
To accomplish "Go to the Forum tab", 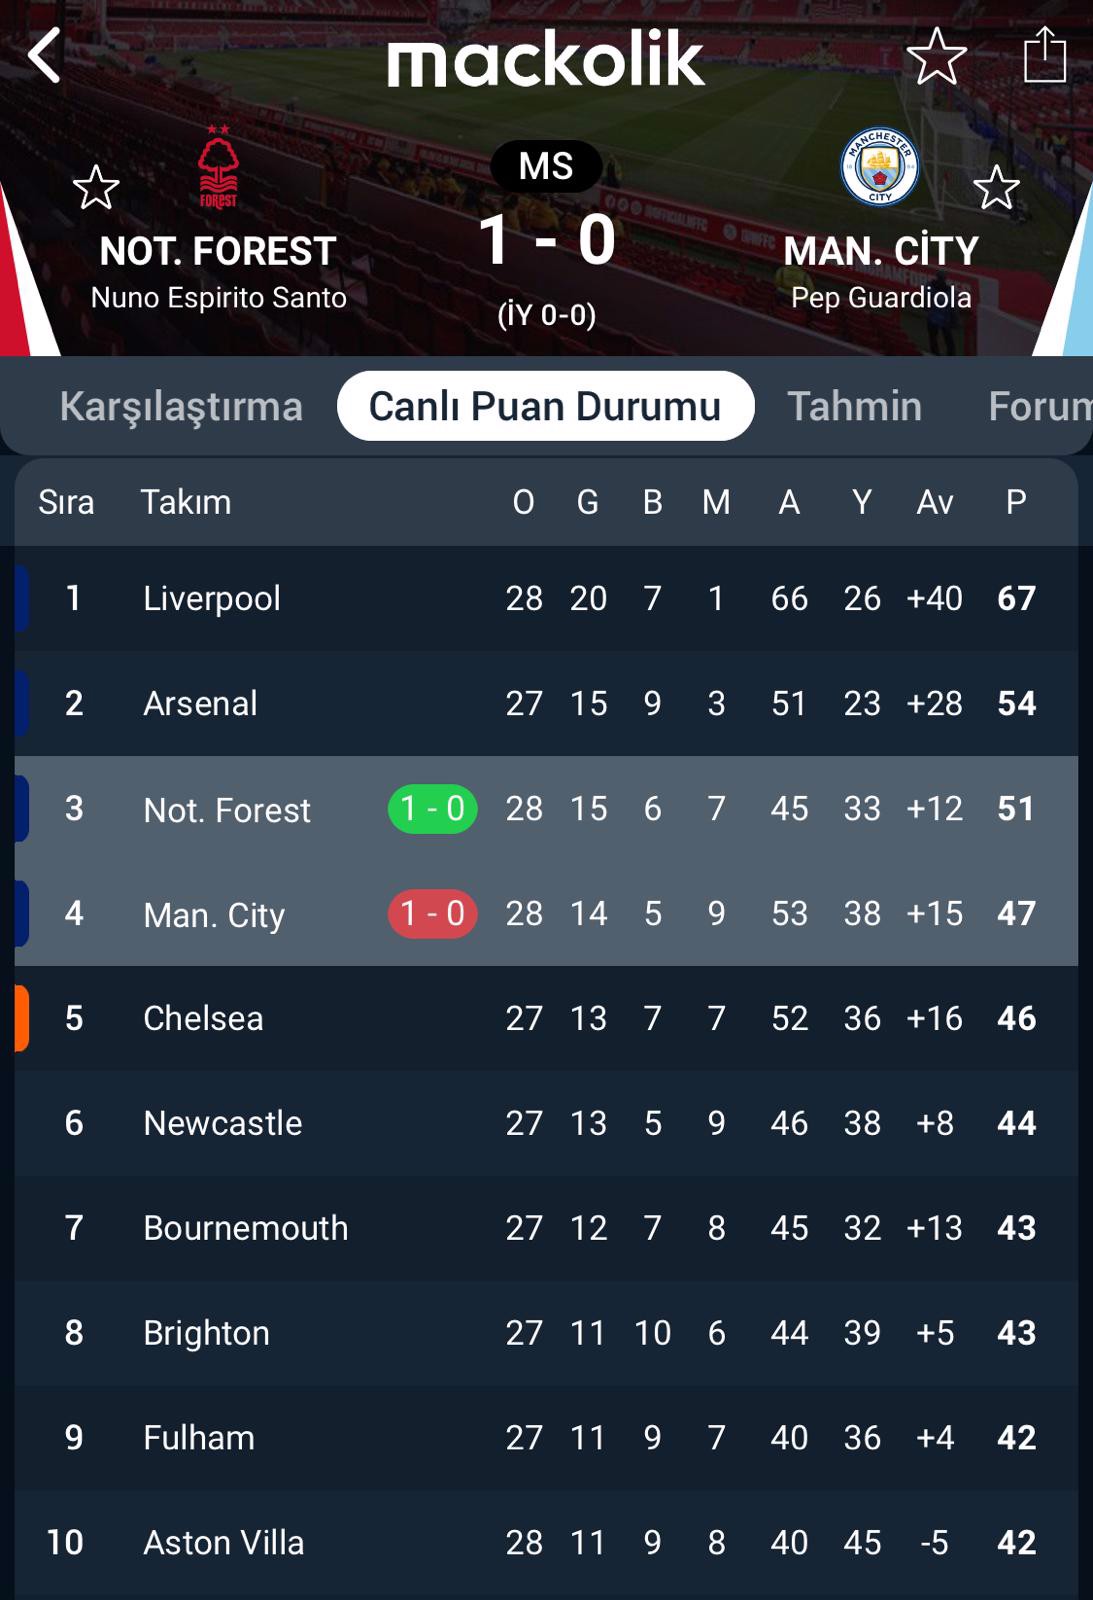I will click(x=1040, y=406).
